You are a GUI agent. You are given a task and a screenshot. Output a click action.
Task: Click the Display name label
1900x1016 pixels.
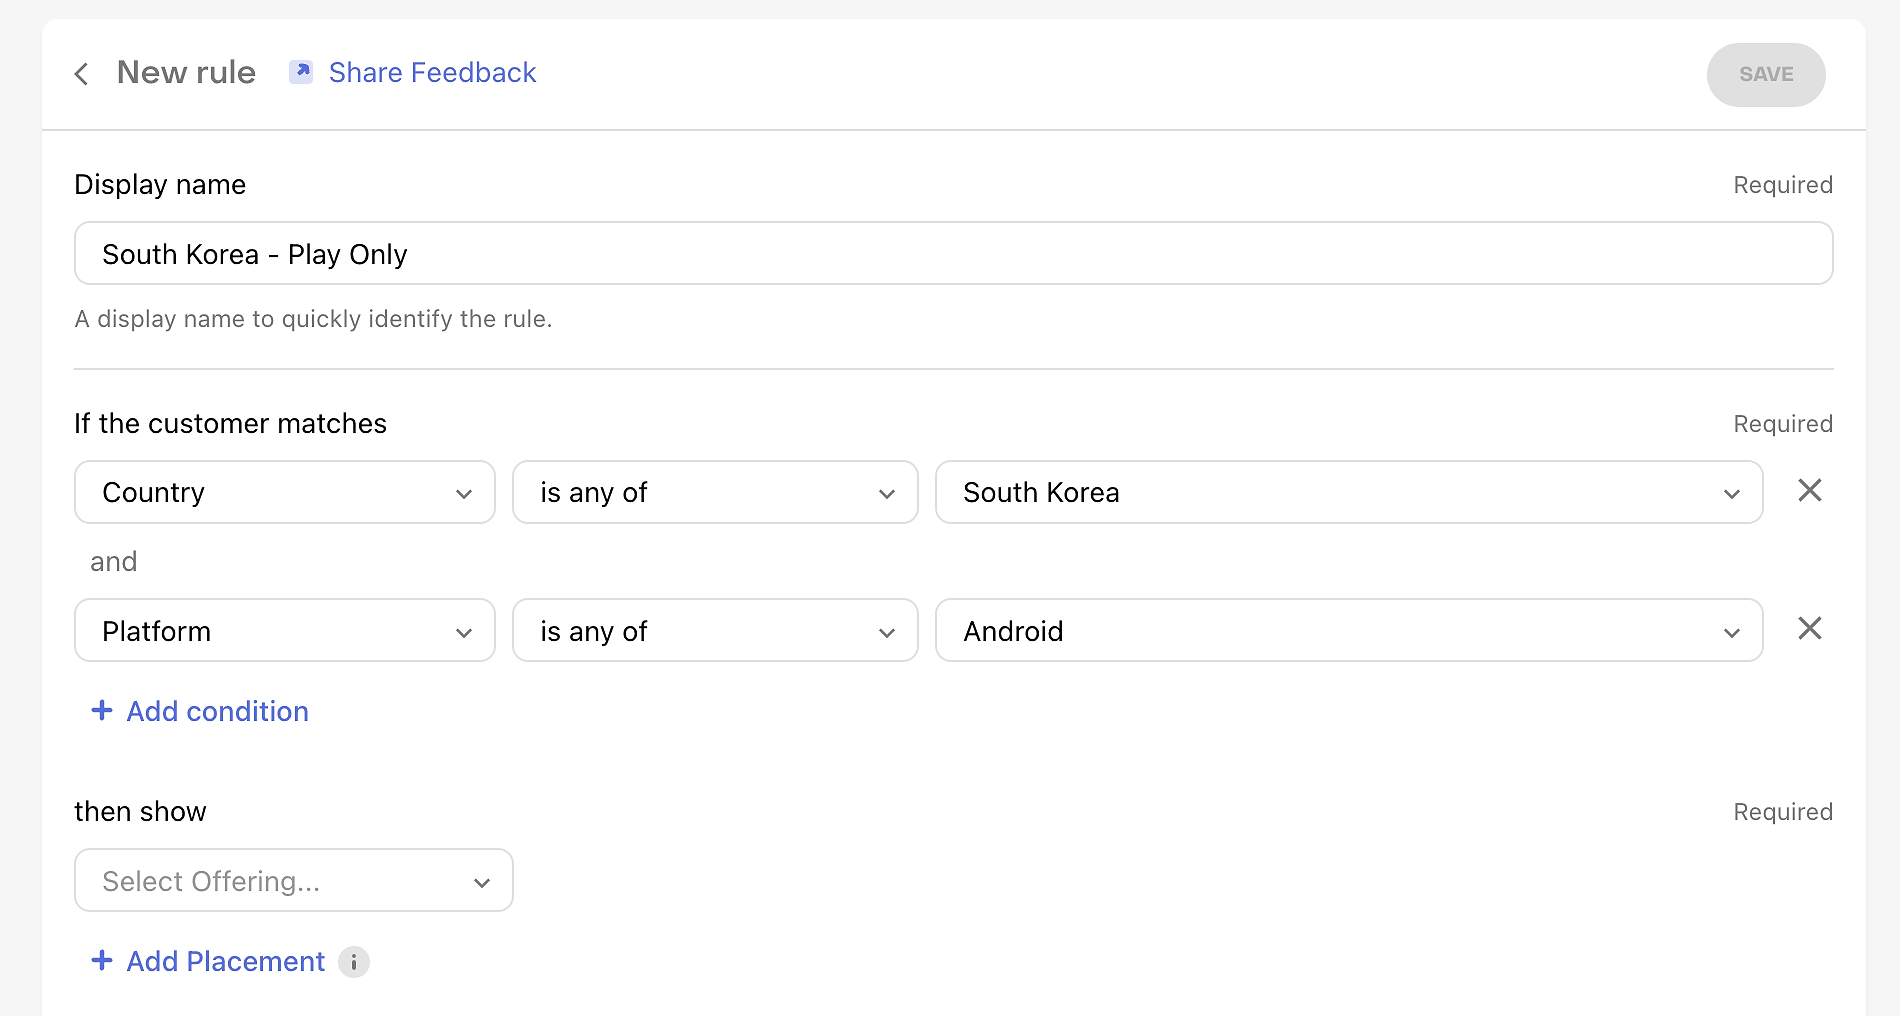pos(160,185)
